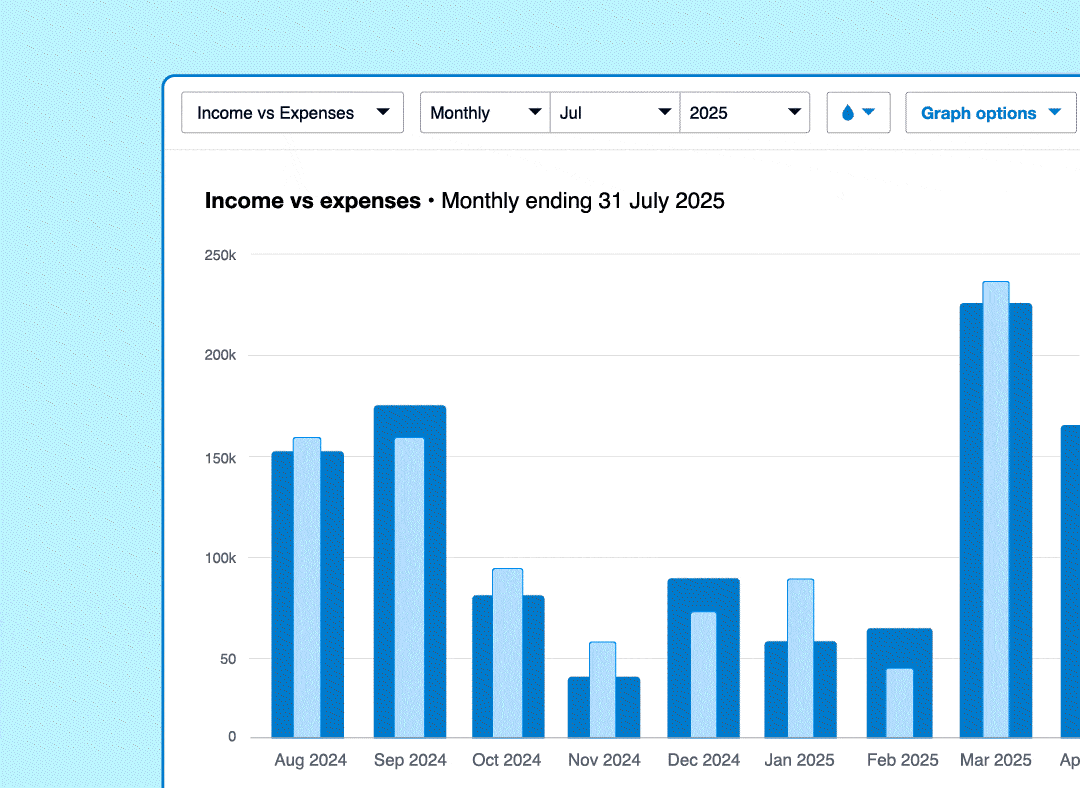This screenshot has width=1080, height=788.
Task: Click the Nov 2024 axis label
Action: point(604,760)
